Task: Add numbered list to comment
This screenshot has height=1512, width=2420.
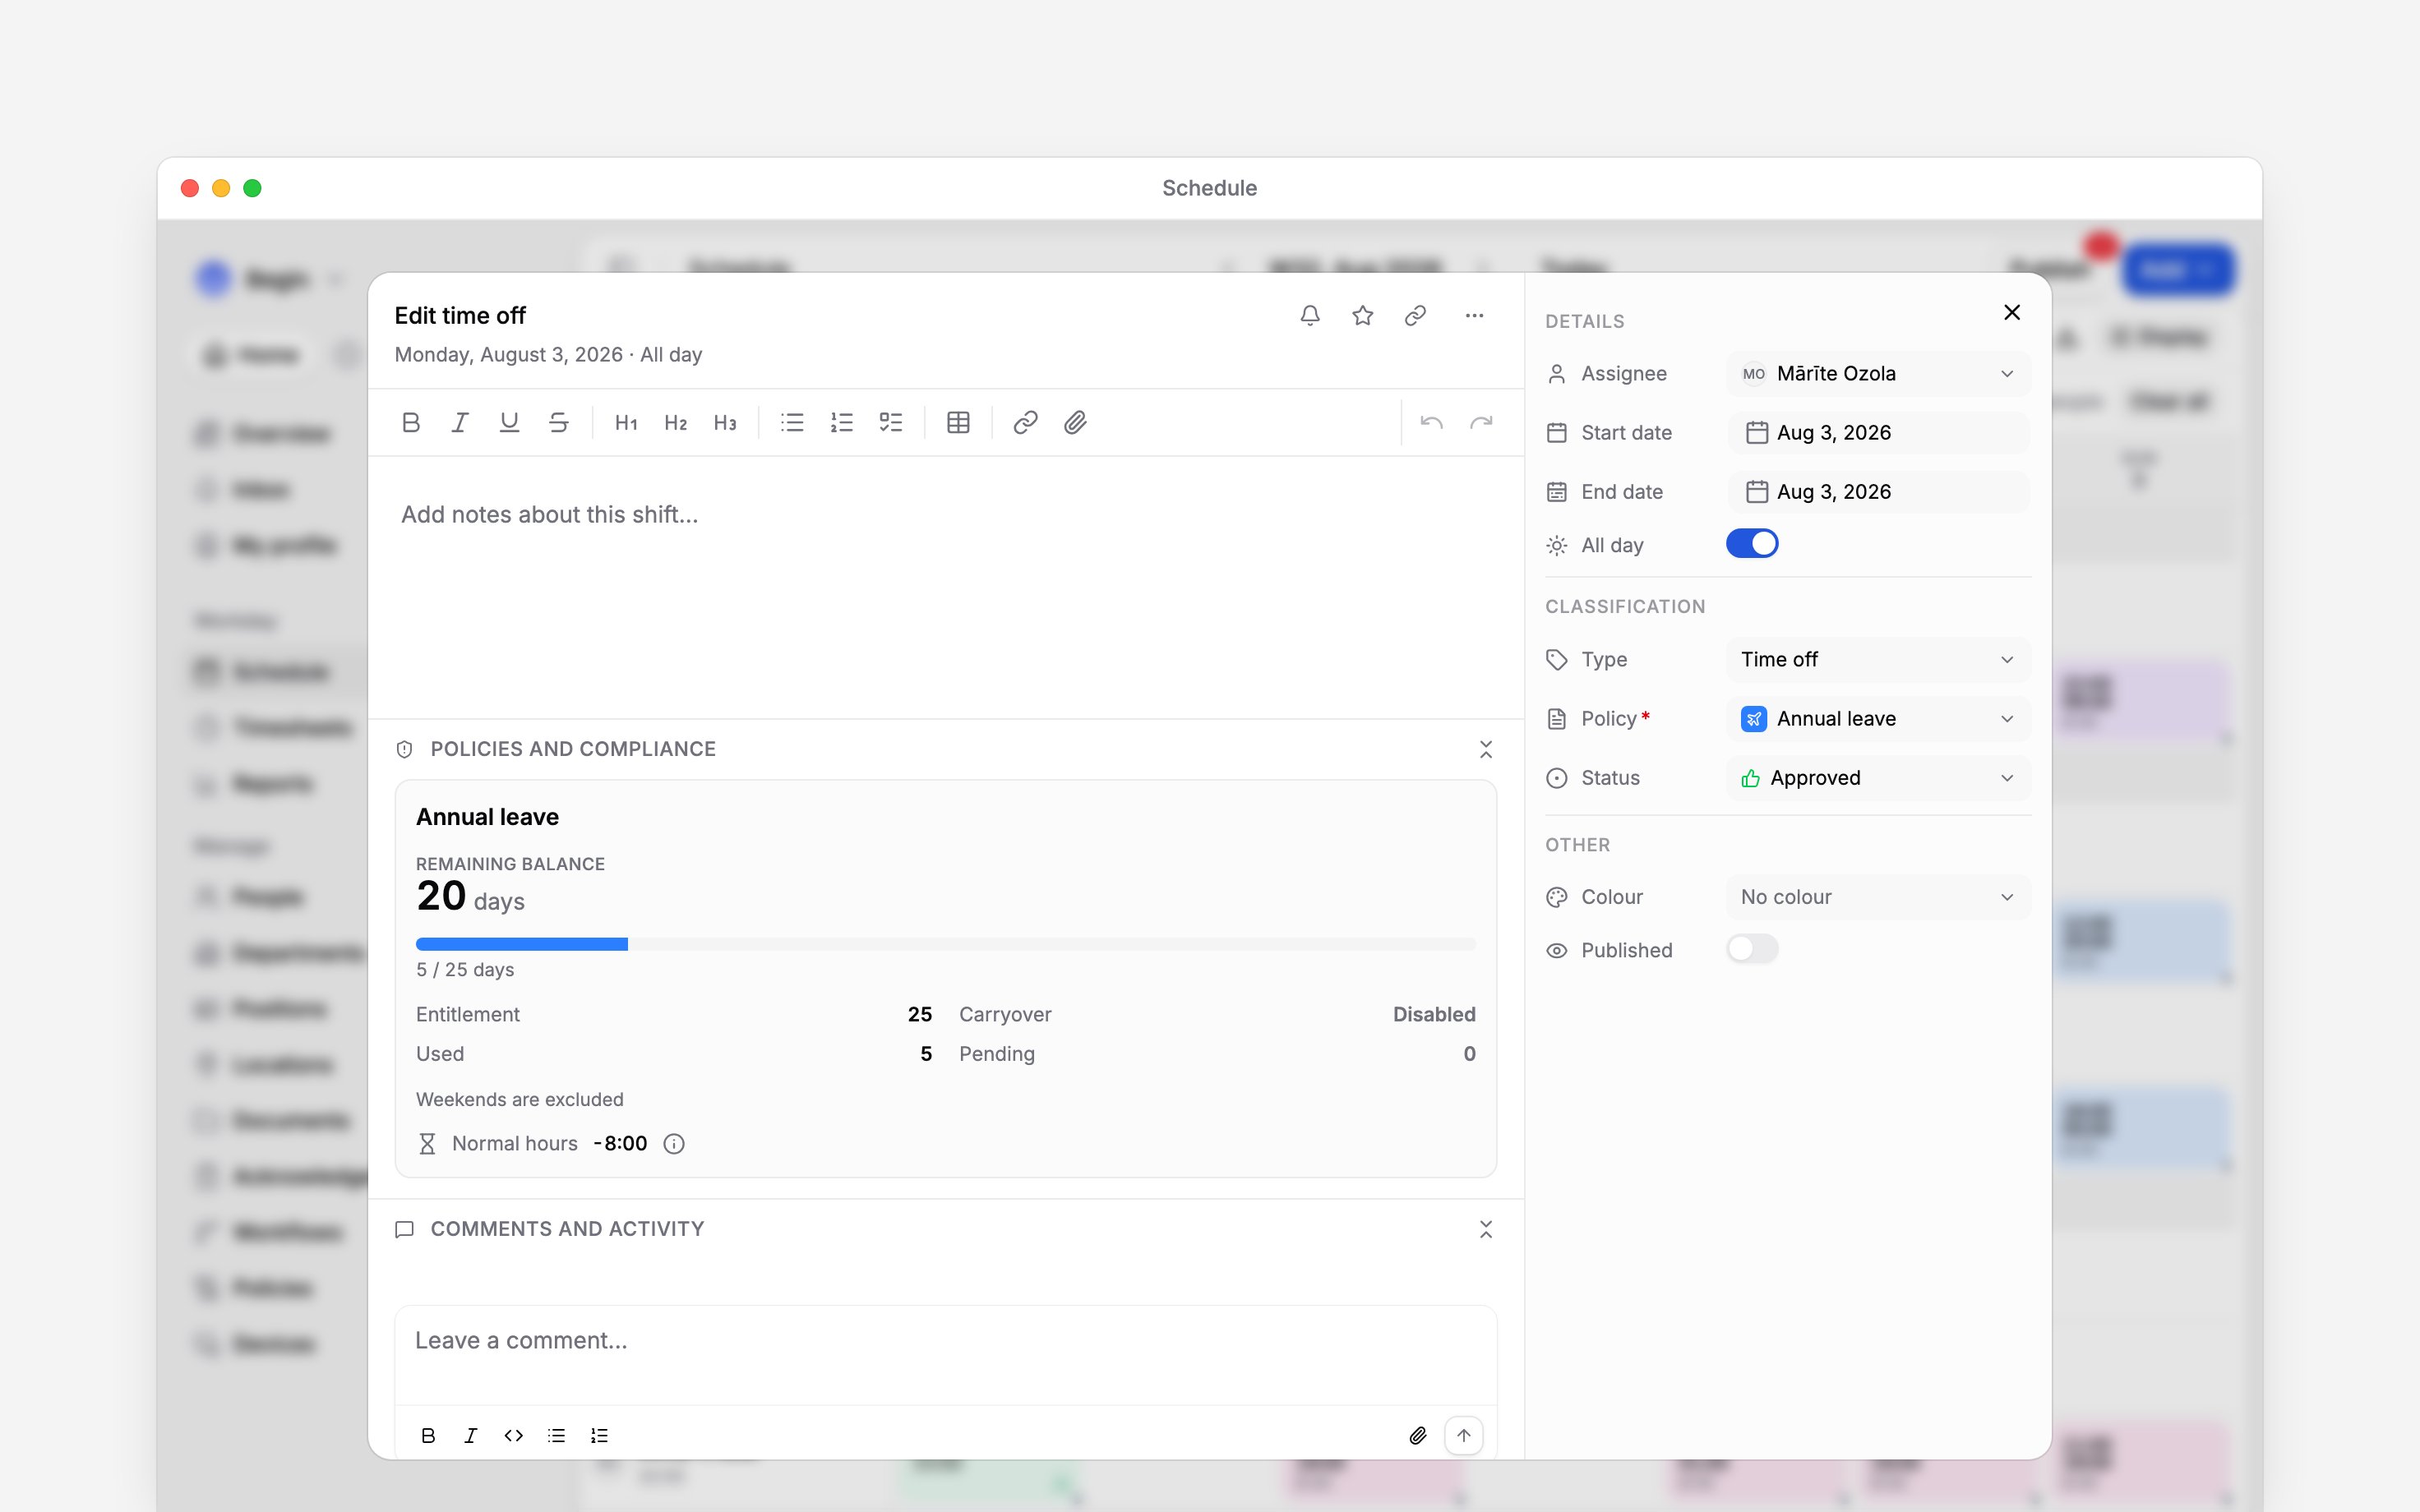Action: click(x=600, y=1436)
